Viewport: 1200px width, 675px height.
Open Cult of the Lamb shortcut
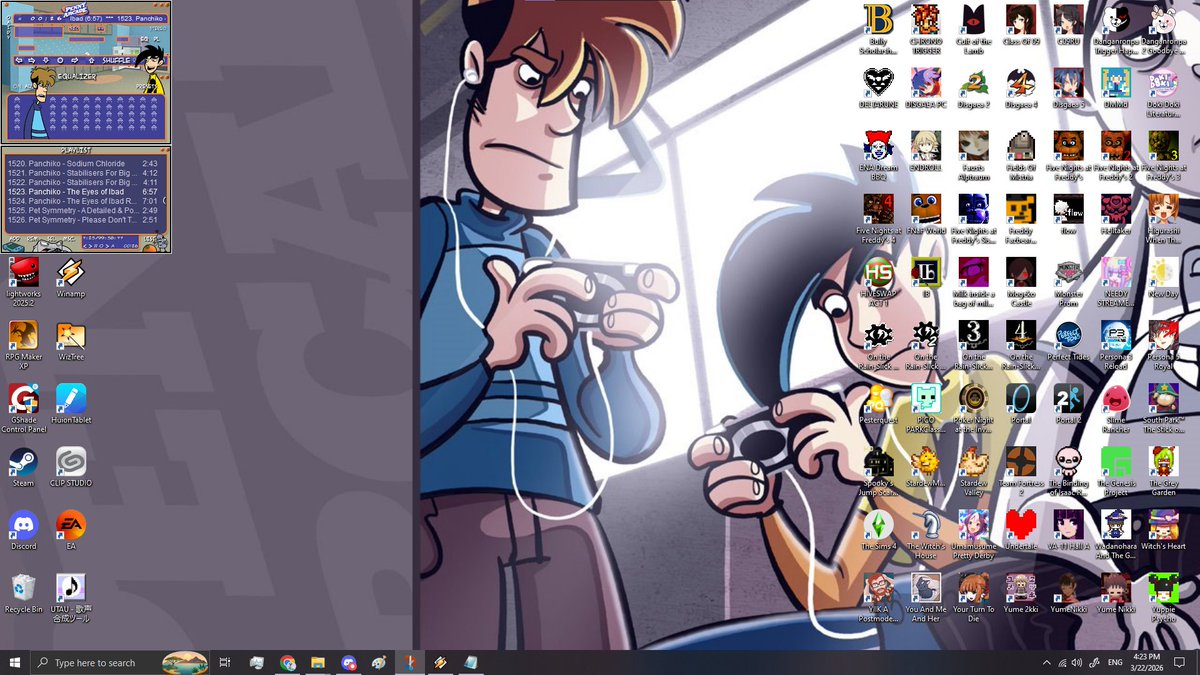[x=974, y=29]
